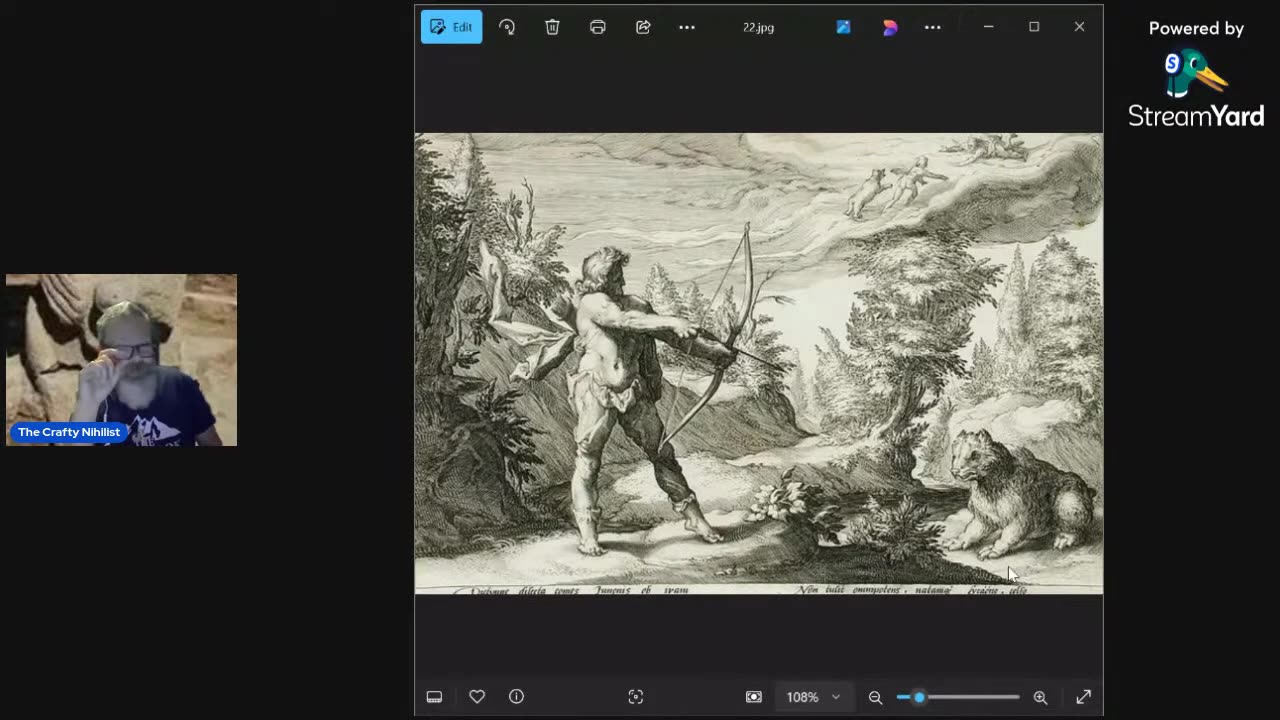Viewport: 1280px width, 720px height.
Task: Click the webcam thumbnail of The Crafty Nihilist
Action: 121,360
